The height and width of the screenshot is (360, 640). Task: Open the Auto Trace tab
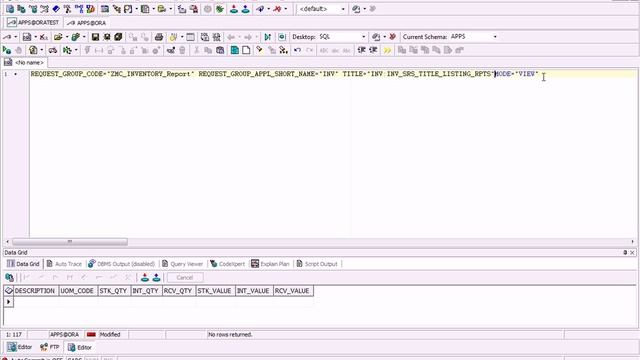(x=64, y=264)
